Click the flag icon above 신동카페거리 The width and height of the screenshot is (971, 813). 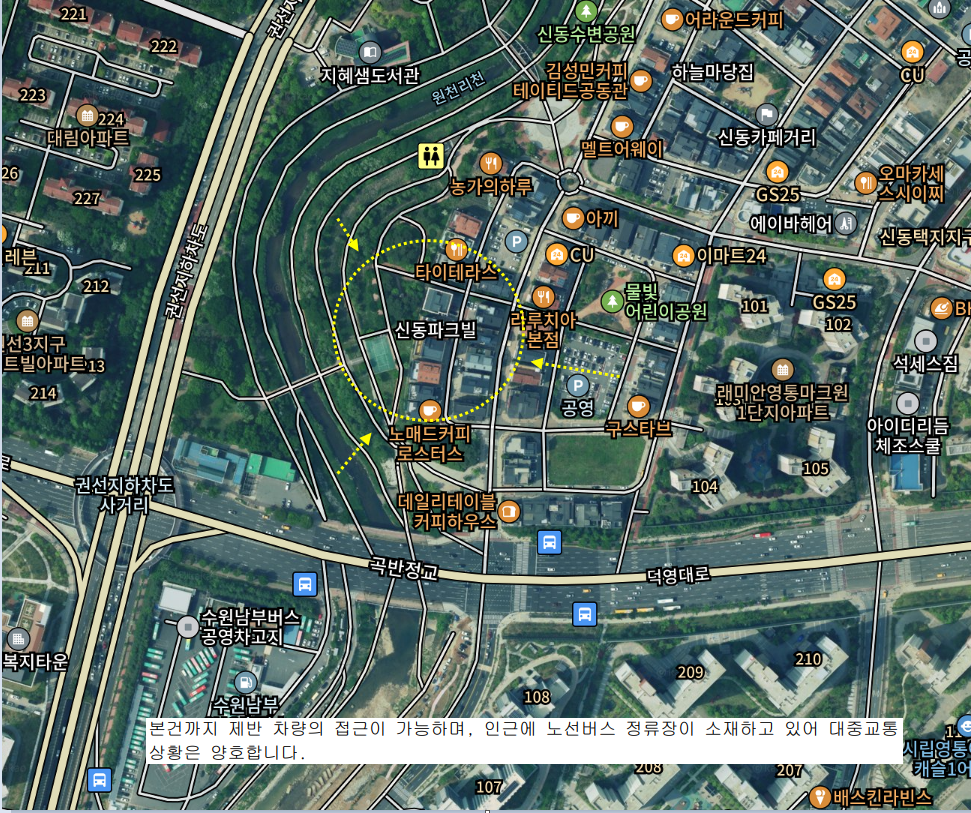point(767,115)
